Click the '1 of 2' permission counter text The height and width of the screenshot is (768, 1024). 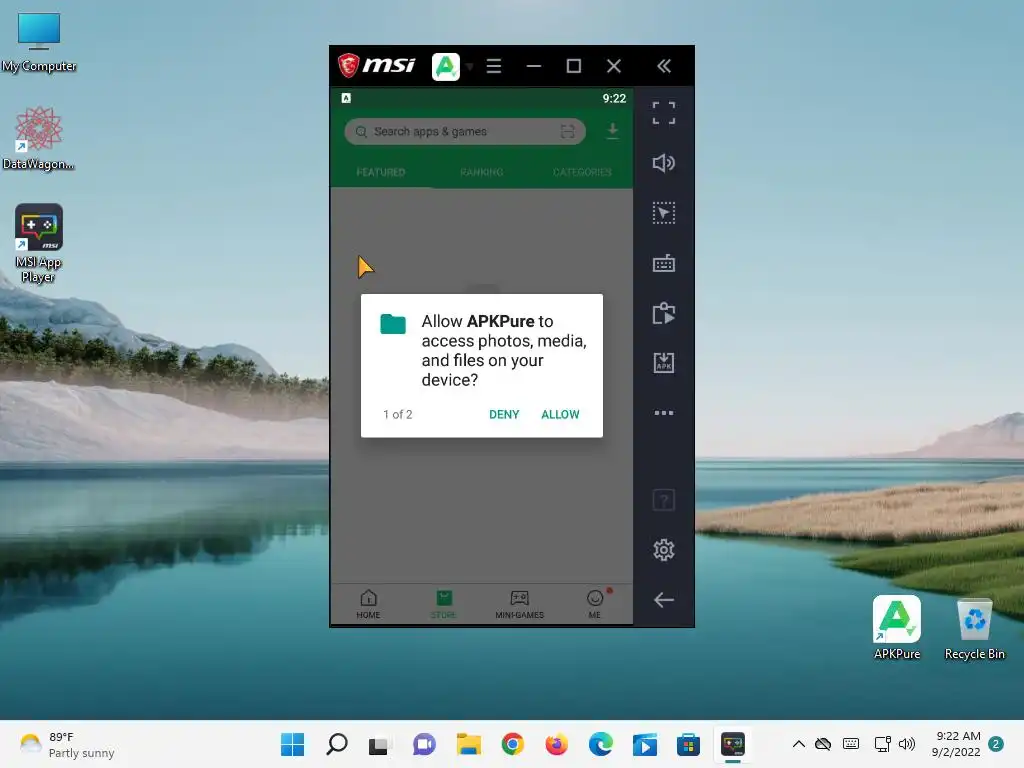398,414
